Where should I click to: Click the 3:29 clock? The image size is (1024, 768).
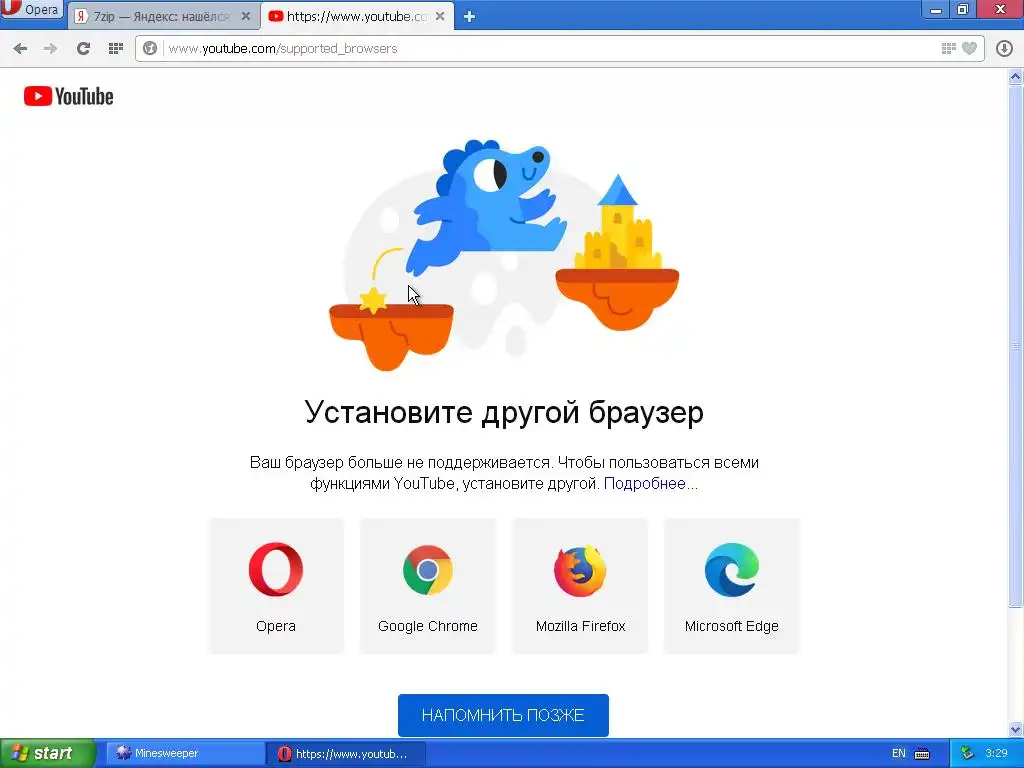[996, 753]
